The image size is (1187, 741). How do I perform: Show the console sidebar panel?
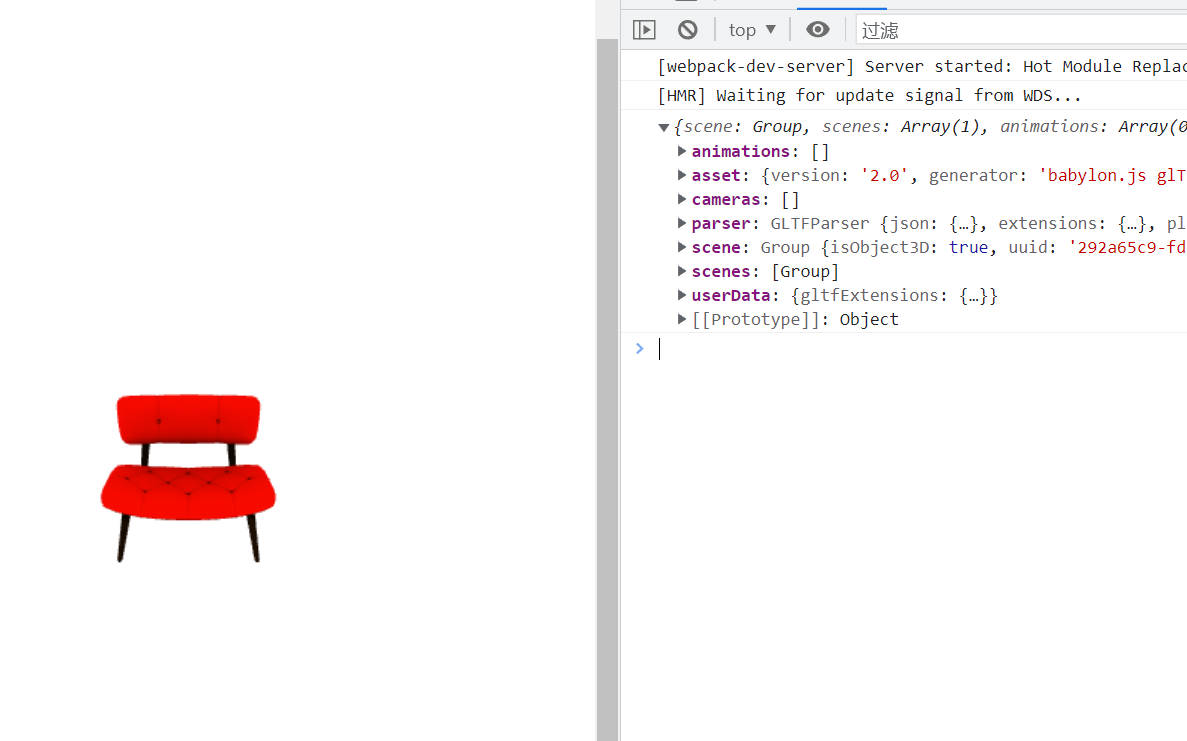click(644, 30)
